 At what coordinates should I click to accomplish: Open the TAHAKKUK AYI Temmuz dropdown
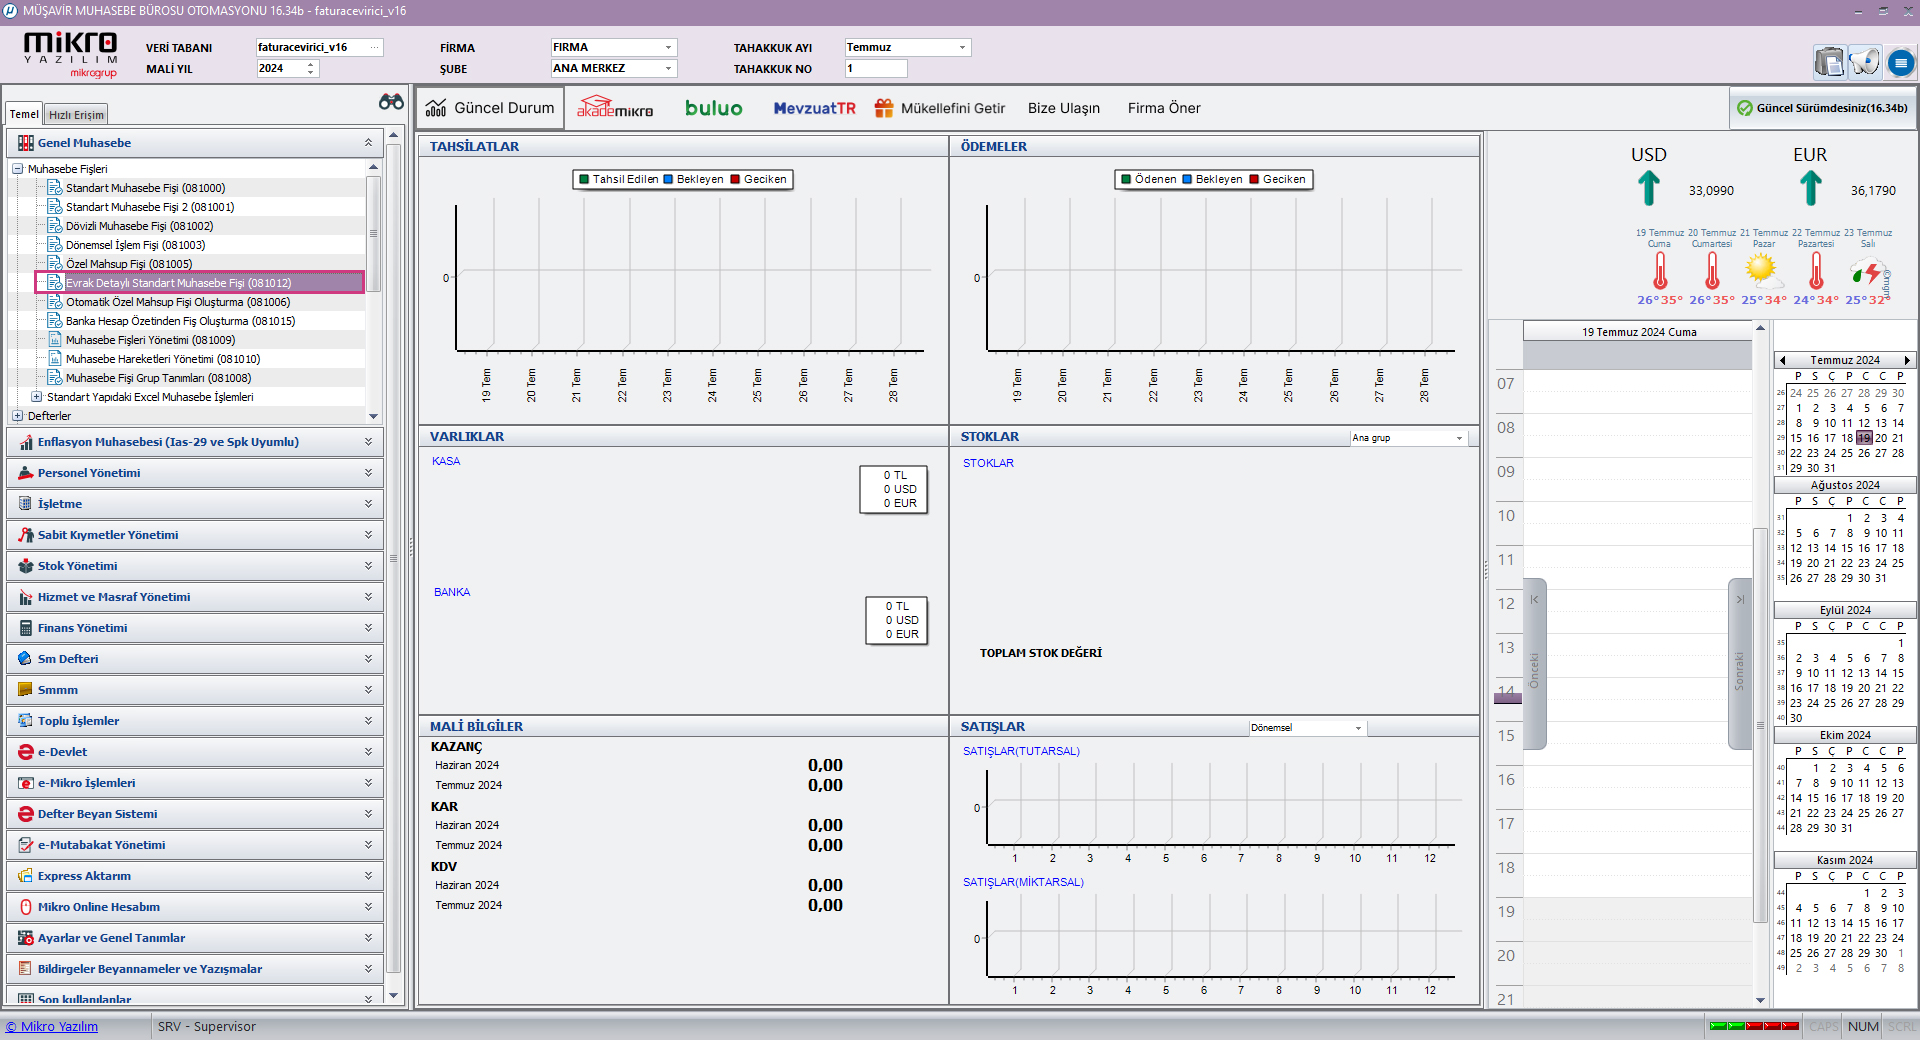coord(962,47)
